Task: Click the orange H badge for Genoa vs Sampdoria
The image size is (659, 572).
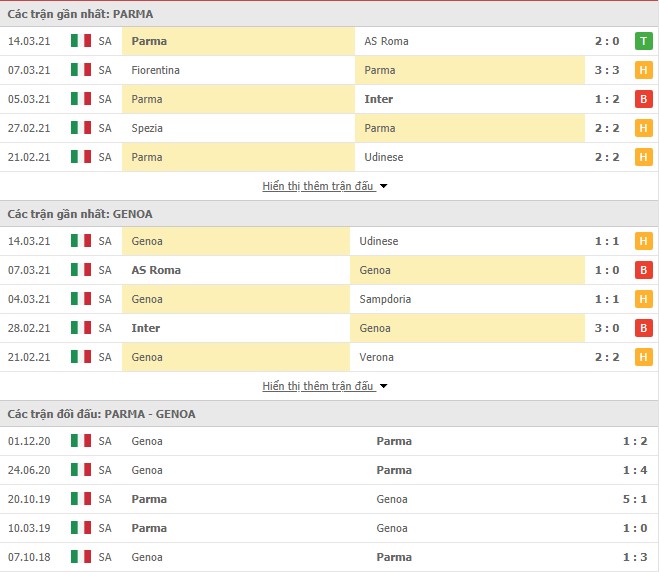Action: 643,299
